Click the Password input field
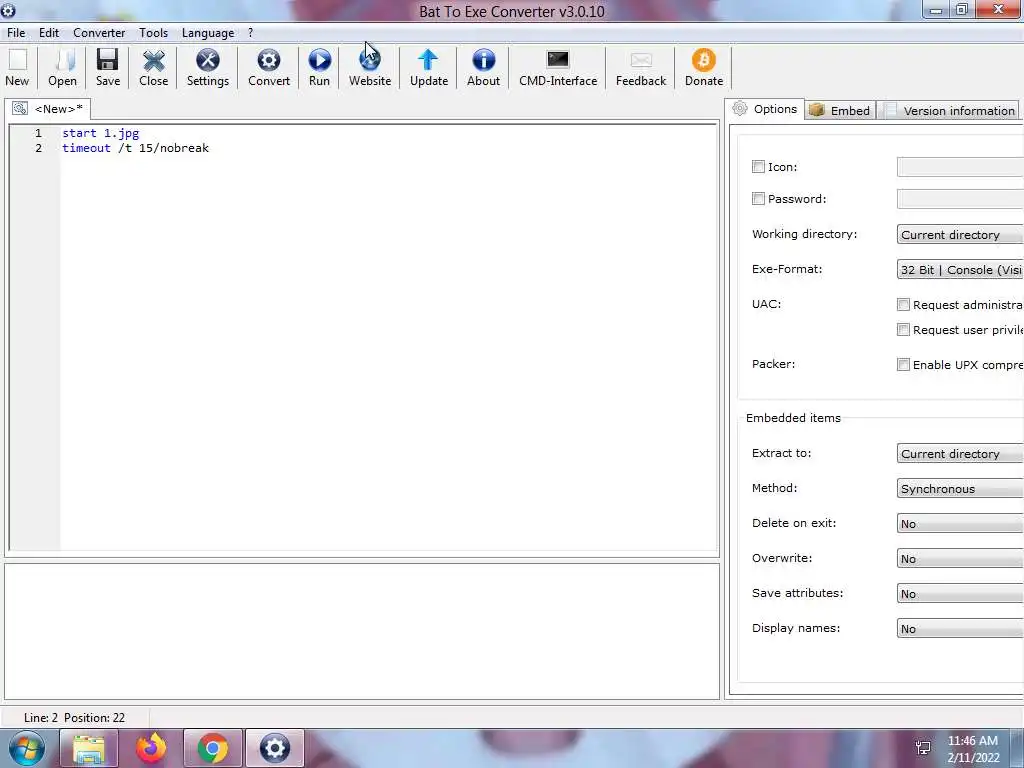 click(960, 199)
